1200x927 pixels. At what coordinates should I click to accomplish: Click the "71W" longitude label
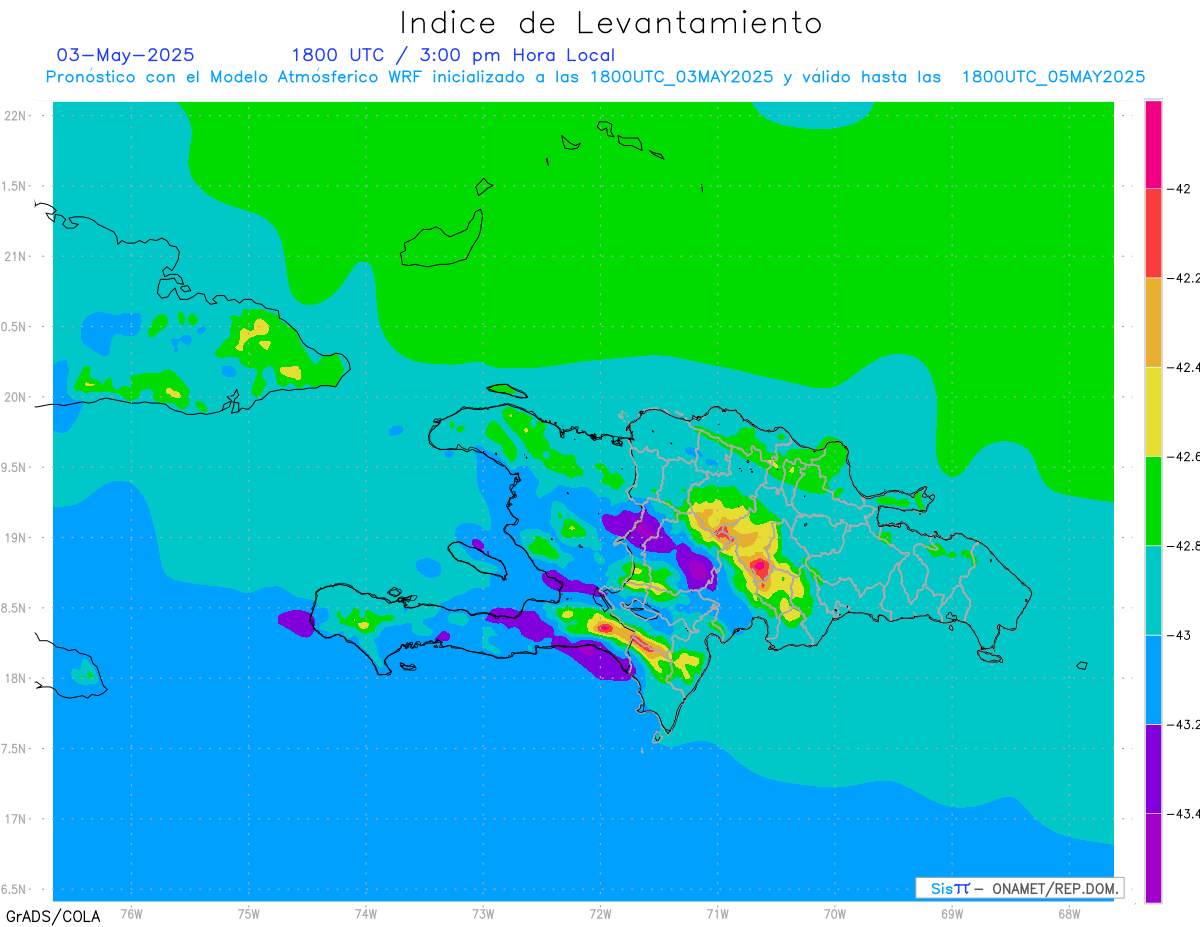[x=717, y=913]
